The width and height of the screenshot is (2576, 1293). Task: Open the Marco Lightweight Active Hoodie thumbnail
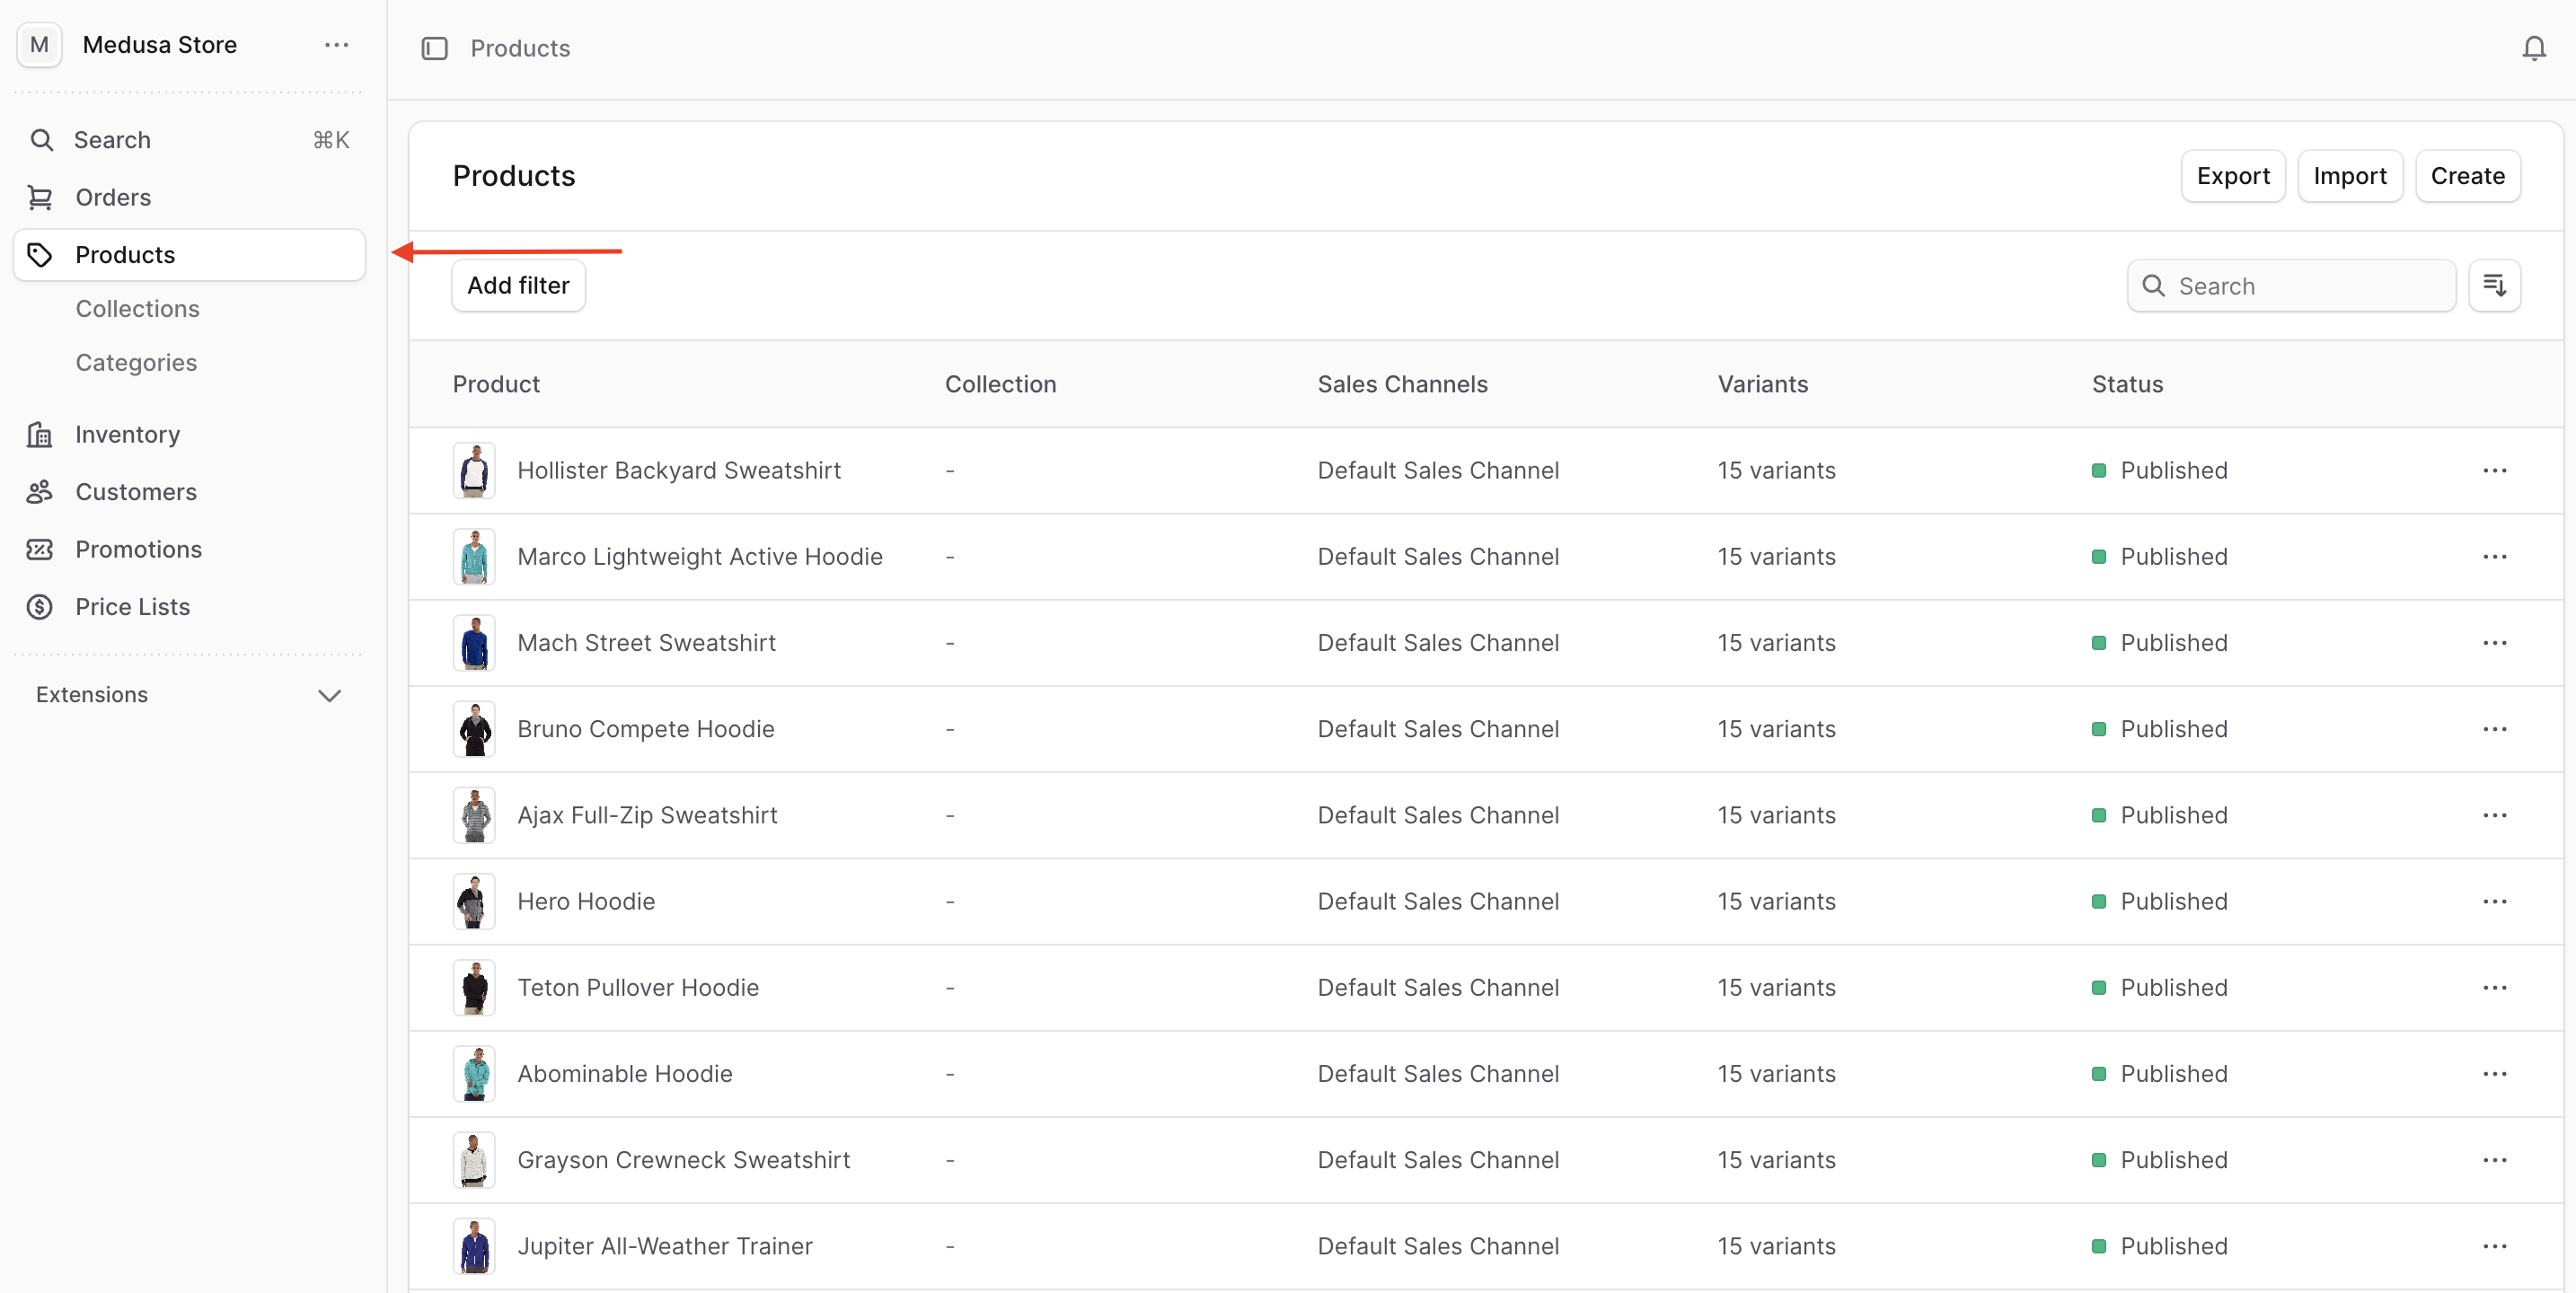point(474,556)
